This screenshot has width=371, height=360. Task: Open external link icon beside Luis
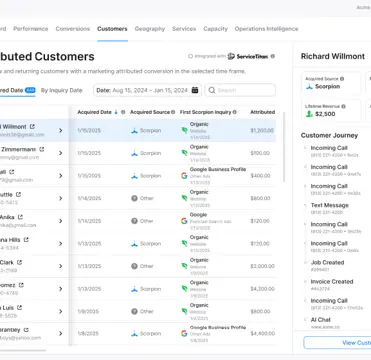19,307
